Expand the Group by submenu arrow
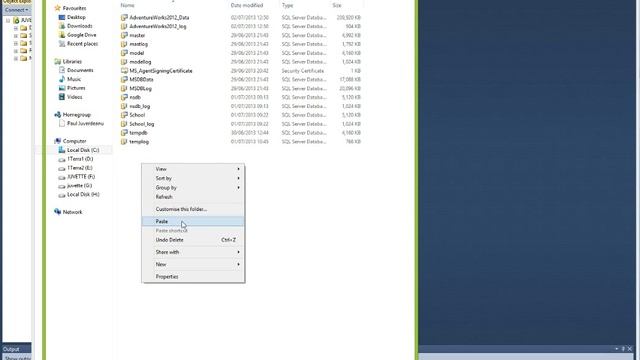This screenshot has height=360, width=640. click(238, 188)
